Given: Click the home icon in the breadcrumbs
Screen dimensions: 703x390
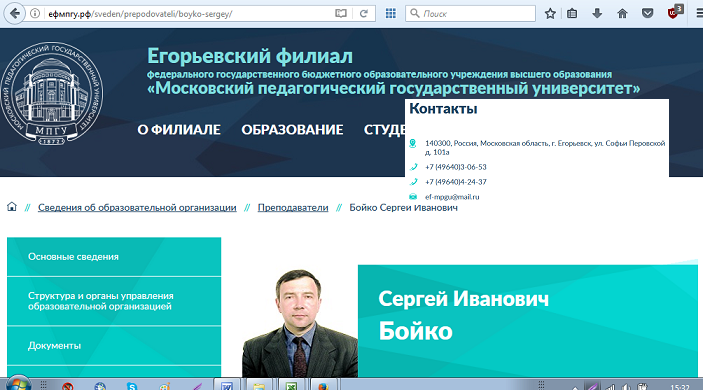Looking at the screenshot, I should [12, 207].
